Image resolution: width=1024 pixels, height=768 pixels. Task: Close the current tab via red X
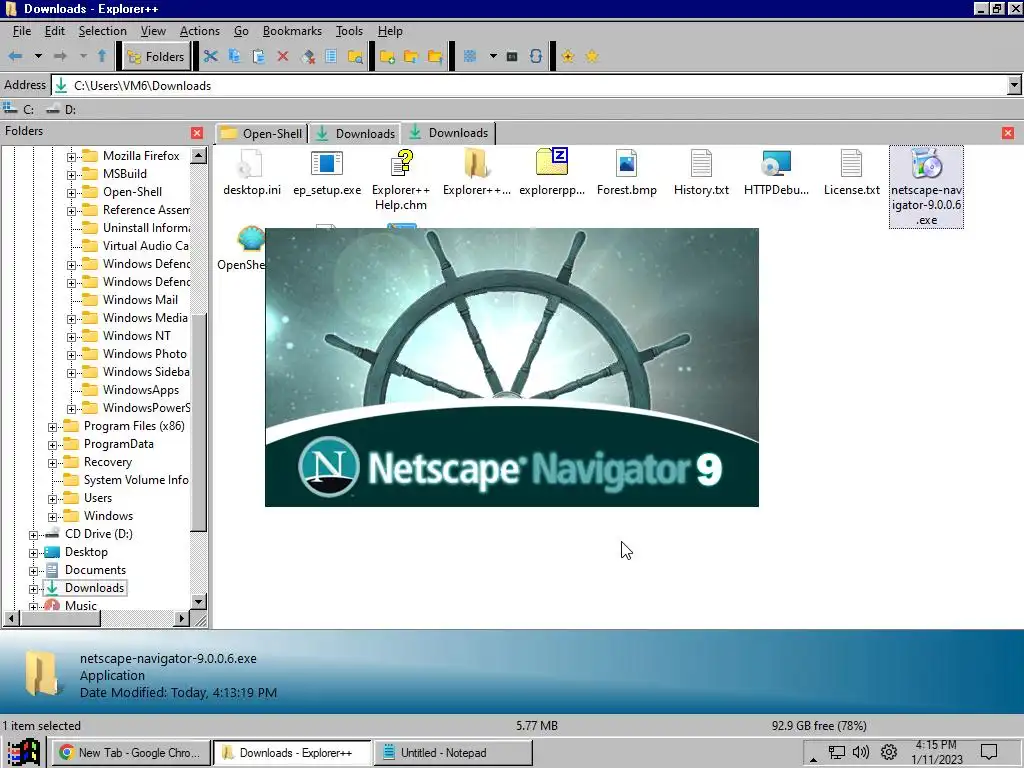[x=1008, y=133]
